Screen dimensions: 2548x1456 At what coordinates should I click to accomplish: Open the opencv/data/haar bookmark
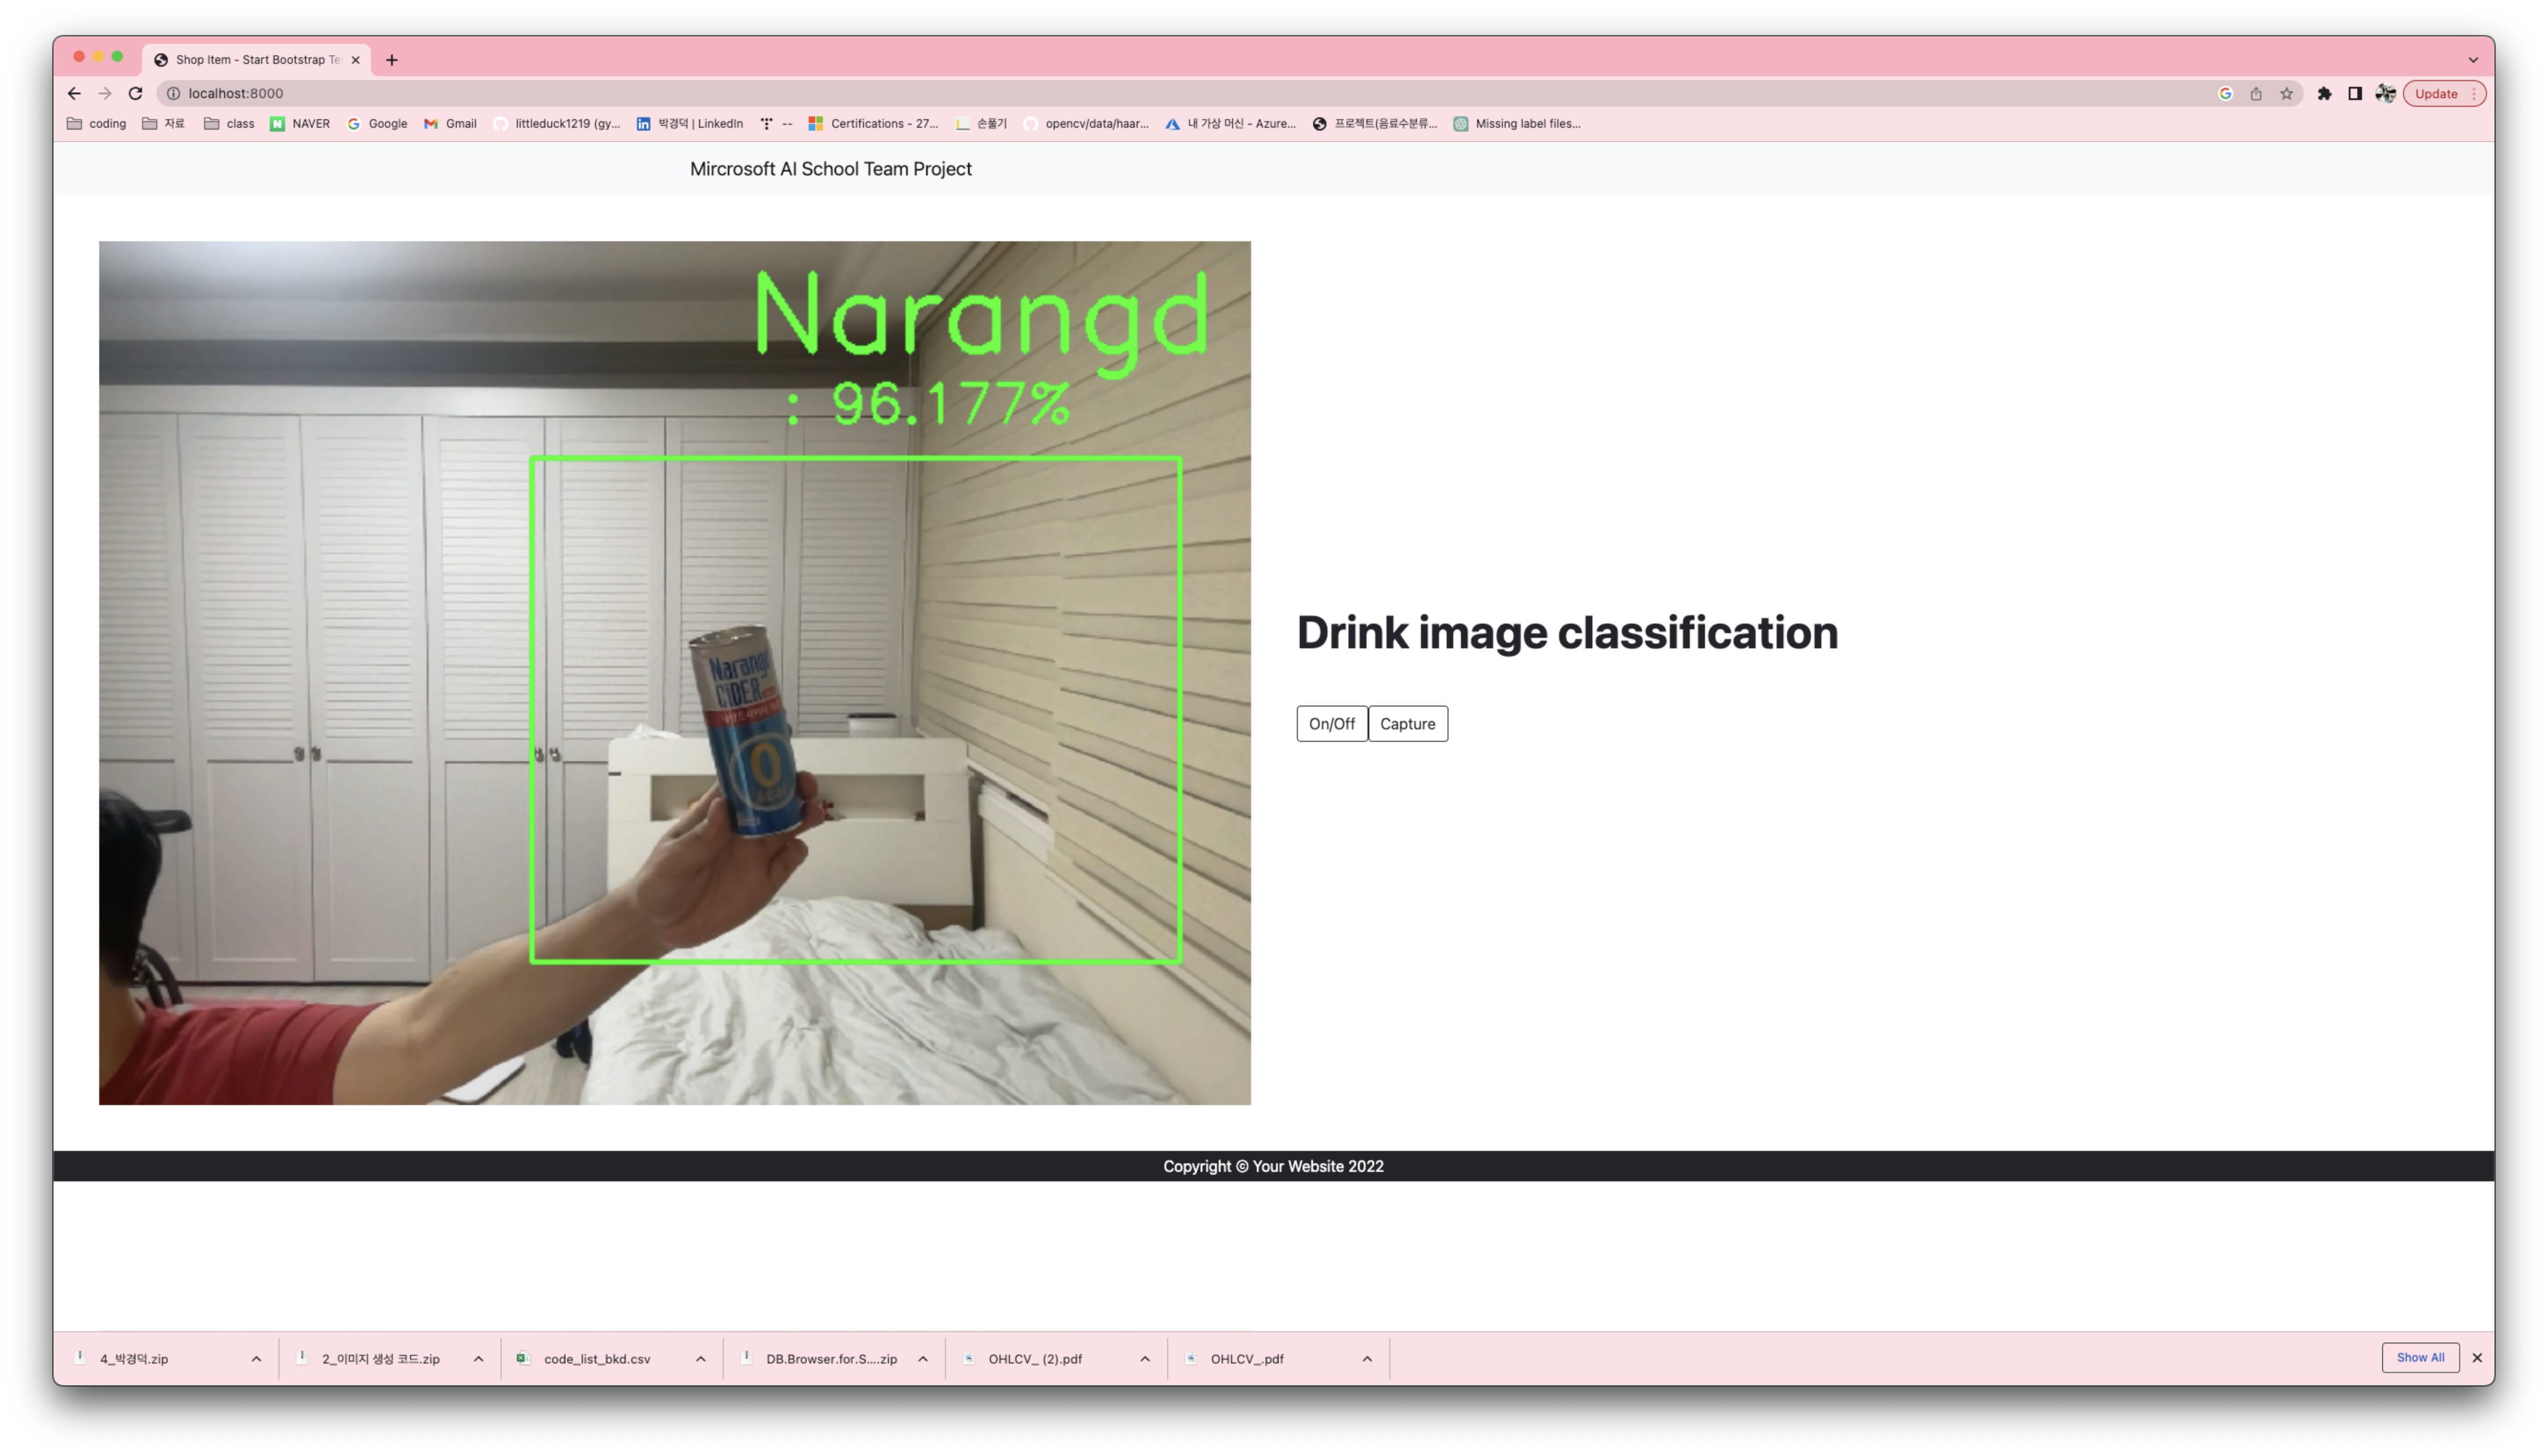(x=1086, y=124)
